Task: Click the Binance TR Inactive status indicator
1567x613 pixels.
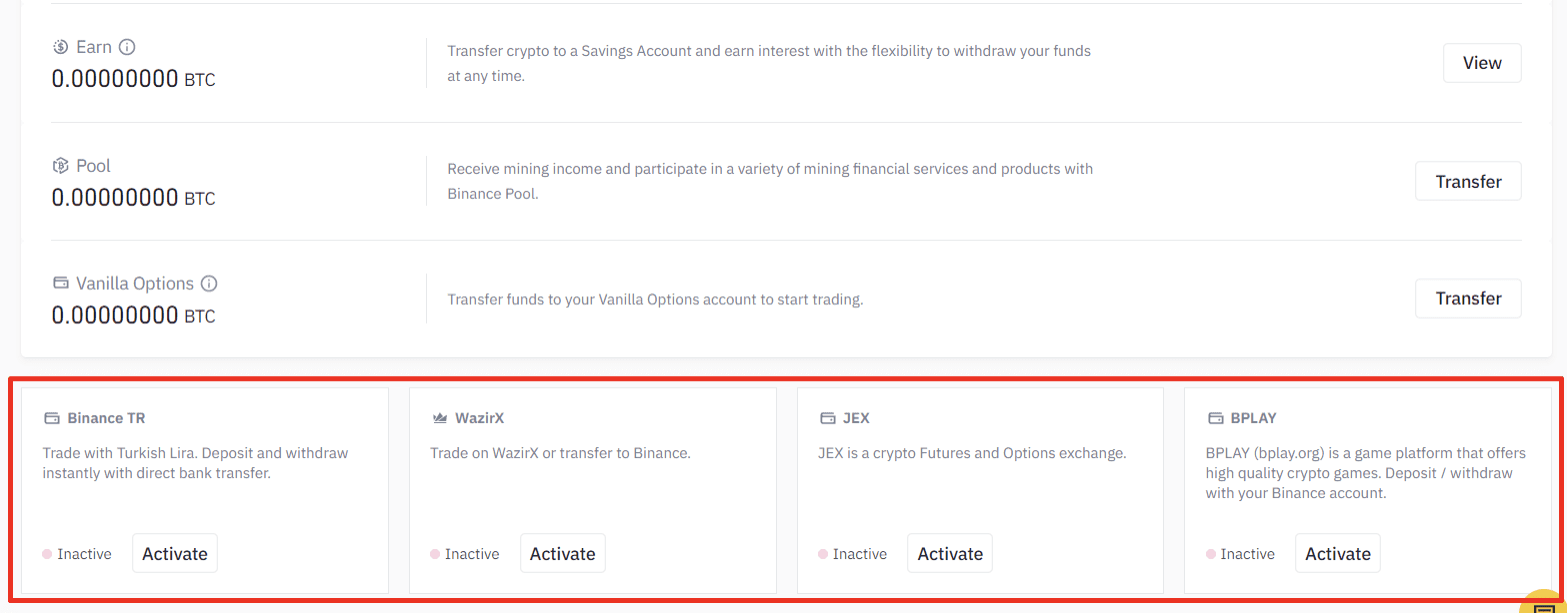Action: tap(77, 554)
